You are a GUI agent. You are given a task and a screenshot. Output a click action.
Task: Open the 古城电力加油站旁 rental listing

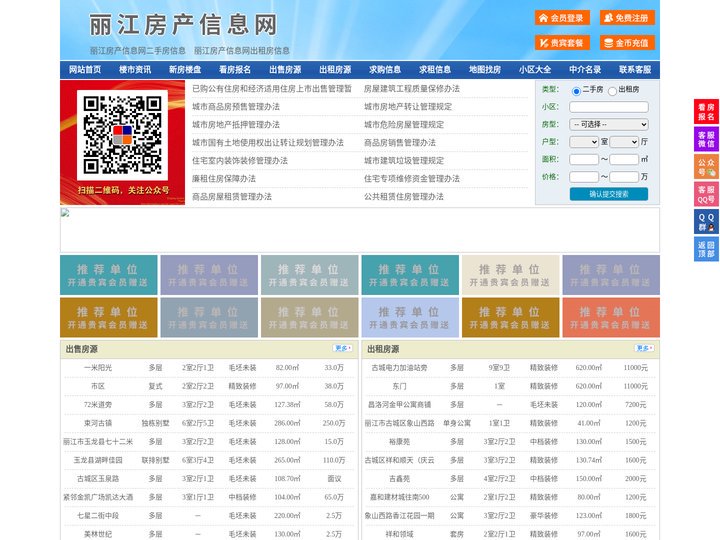pyautogui.click(x=399, y=368)
